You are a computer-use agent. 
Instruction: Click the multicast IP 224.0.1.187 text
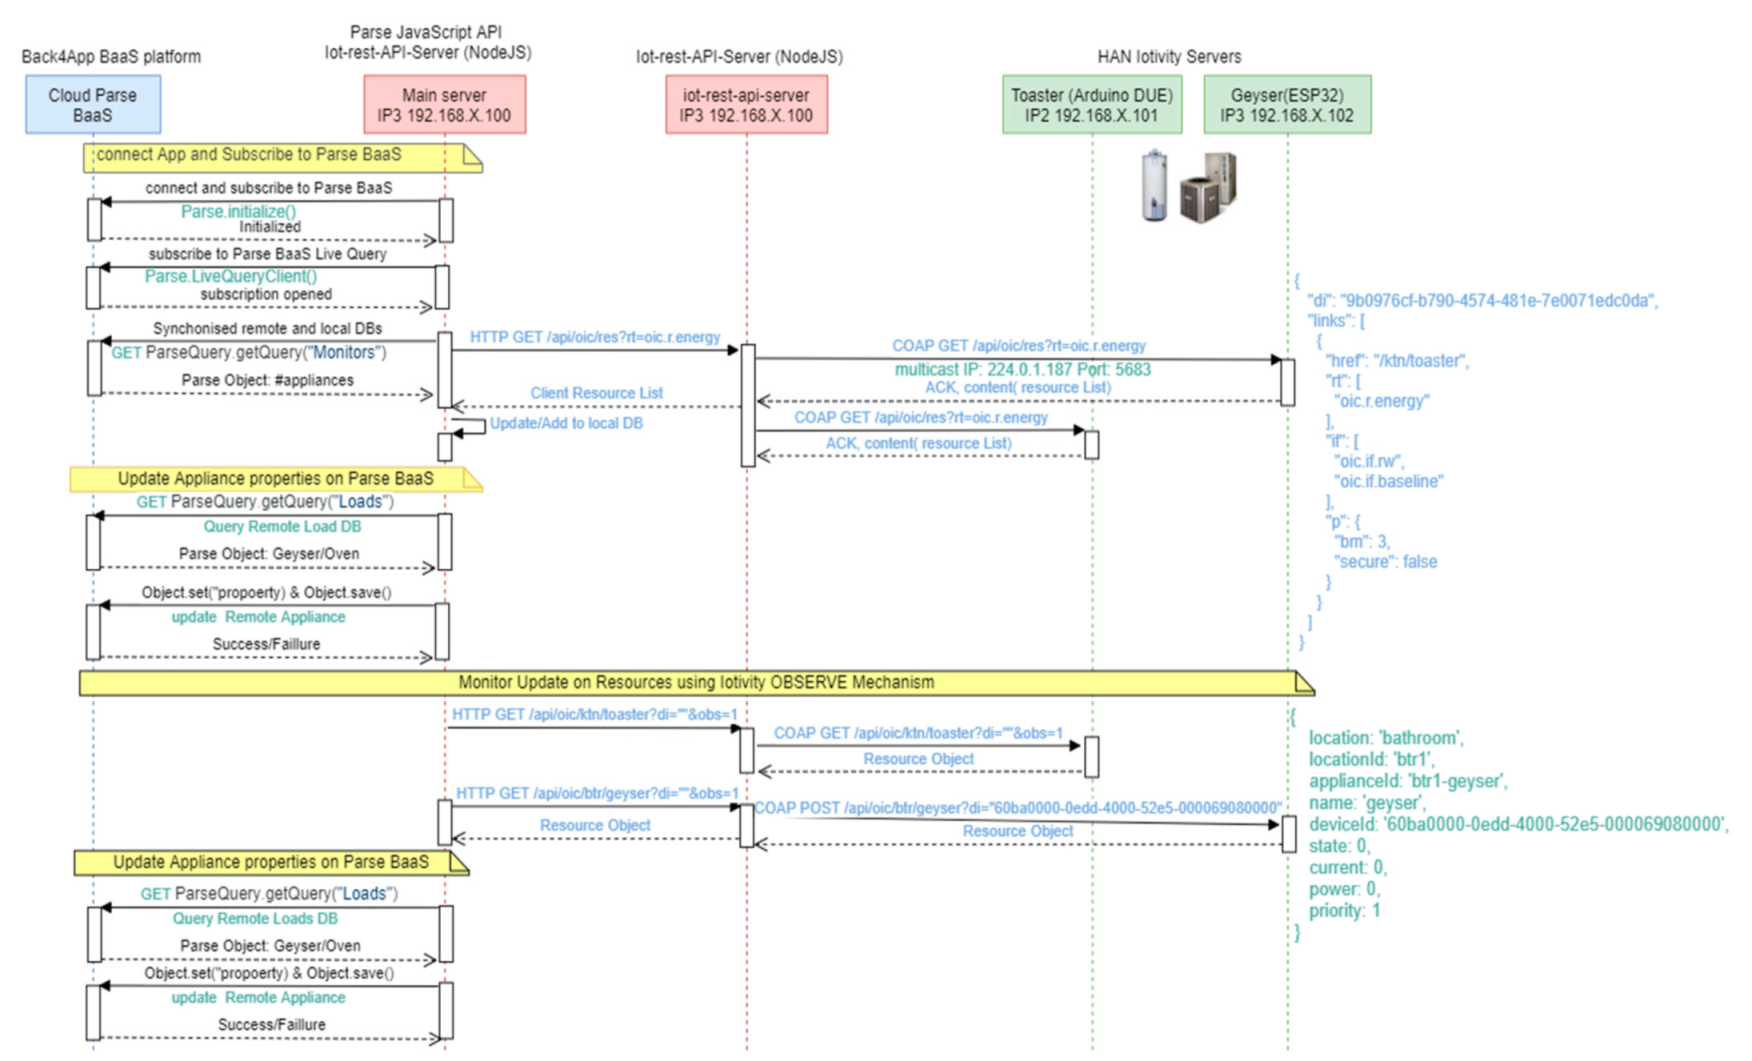pos(1022,369)
